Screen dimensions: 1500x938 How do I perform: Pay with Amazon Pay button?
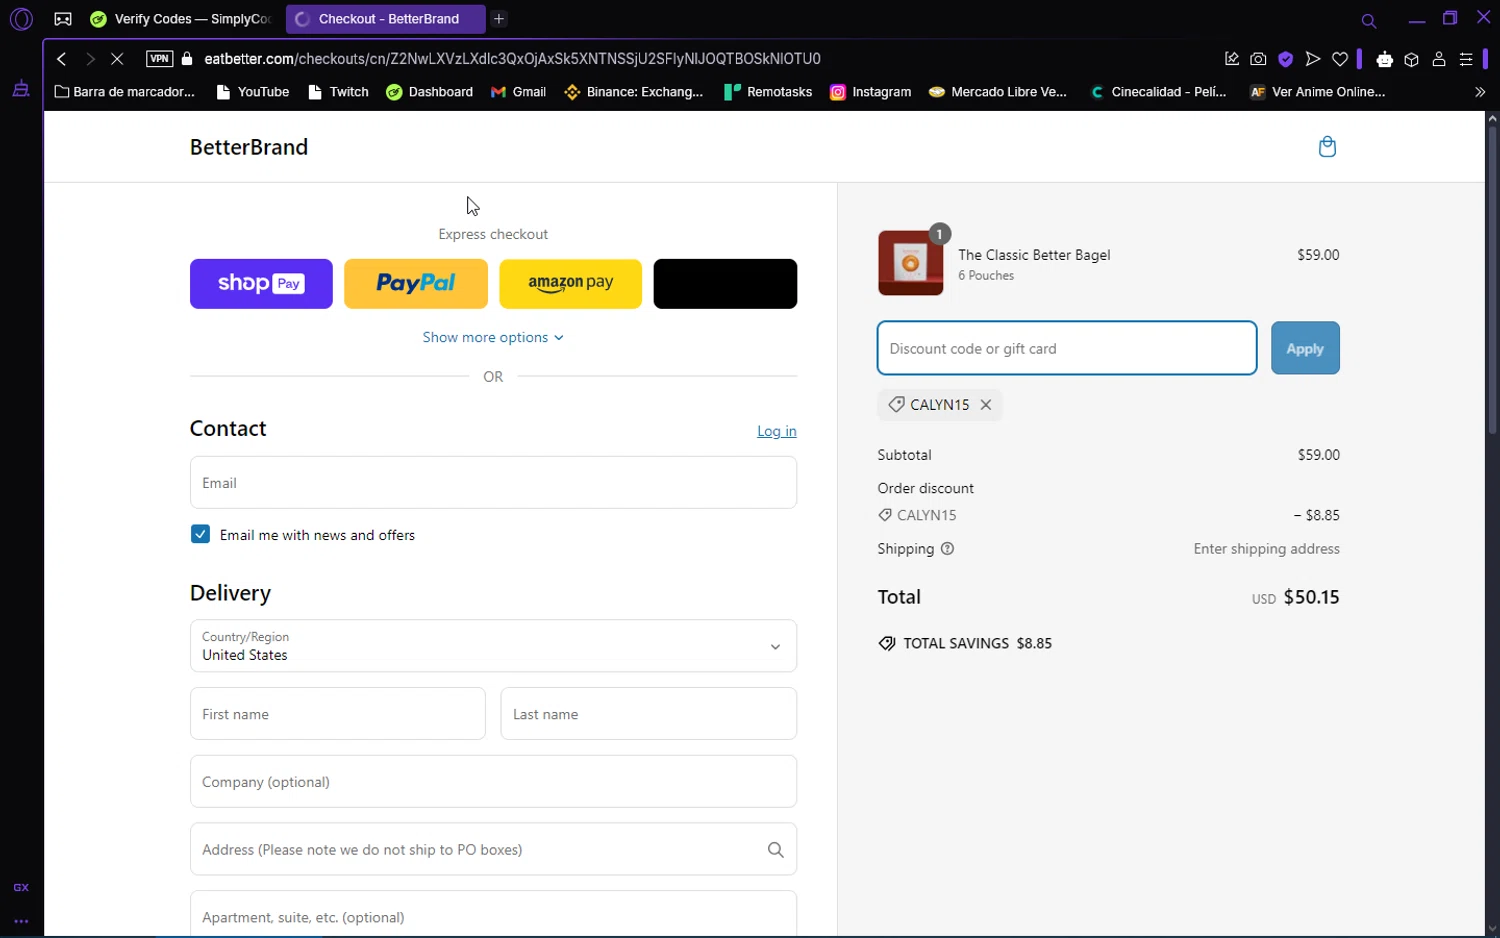coord(570,284)
